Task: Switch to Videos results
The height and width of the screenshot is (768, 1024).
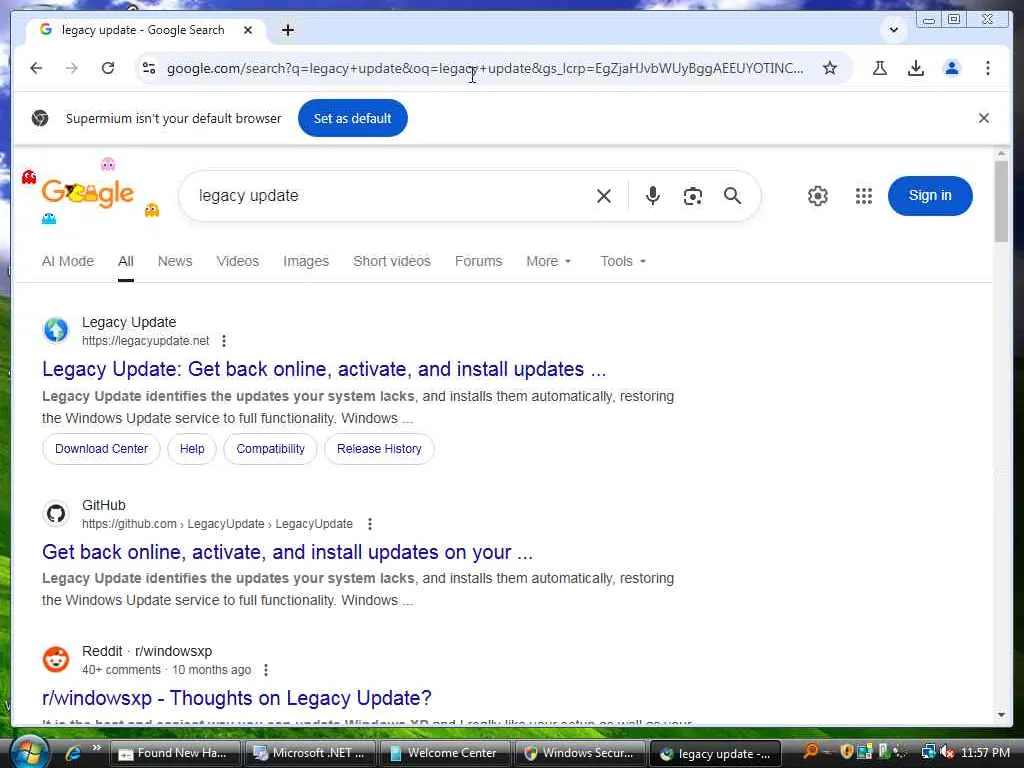Action: click(238, 261)
